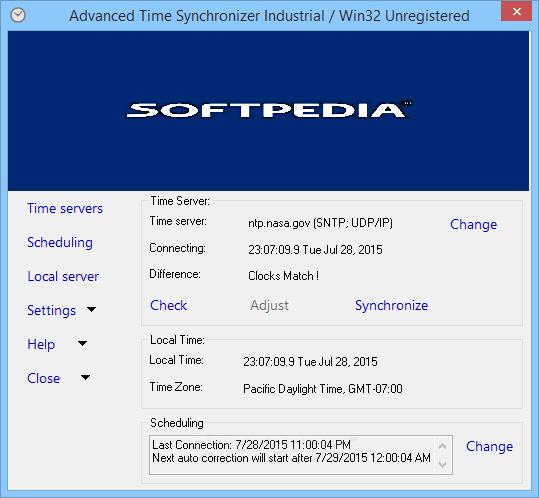The image size is (539, 498).
Task: Click the Pacific Daylight Time zone value
Action: click(x=323, y=389)
